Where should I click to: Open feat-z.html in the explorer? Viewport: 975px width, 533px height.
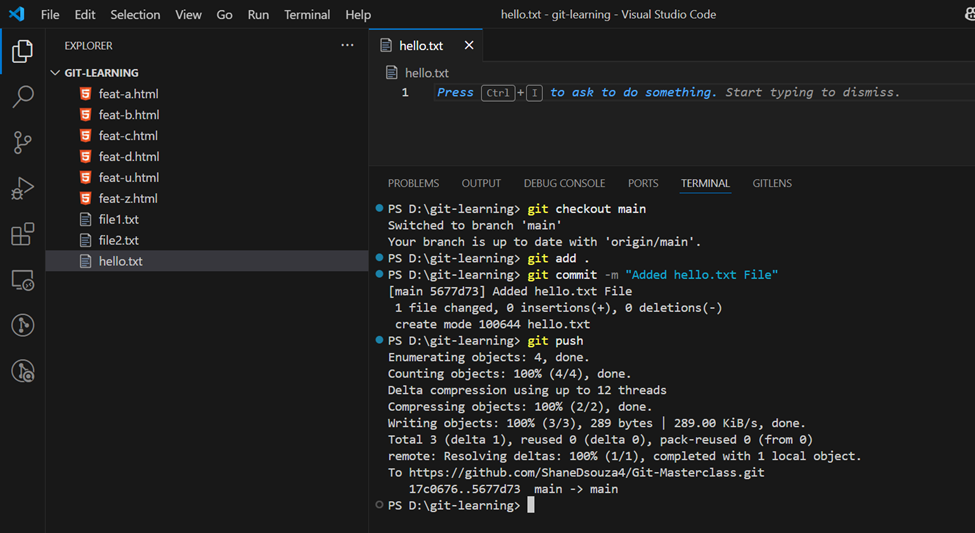(207, 198)
